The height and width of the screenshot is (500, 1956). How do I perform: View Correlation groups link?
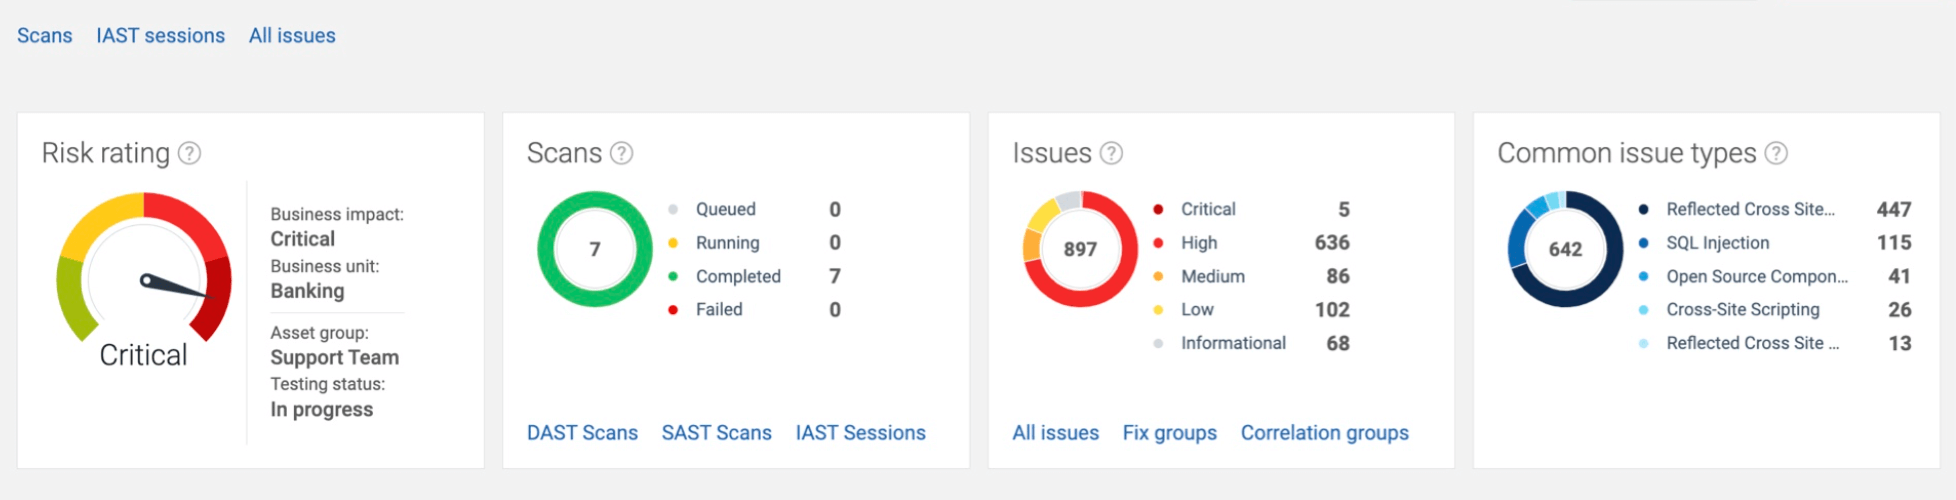pos(1324,433)
